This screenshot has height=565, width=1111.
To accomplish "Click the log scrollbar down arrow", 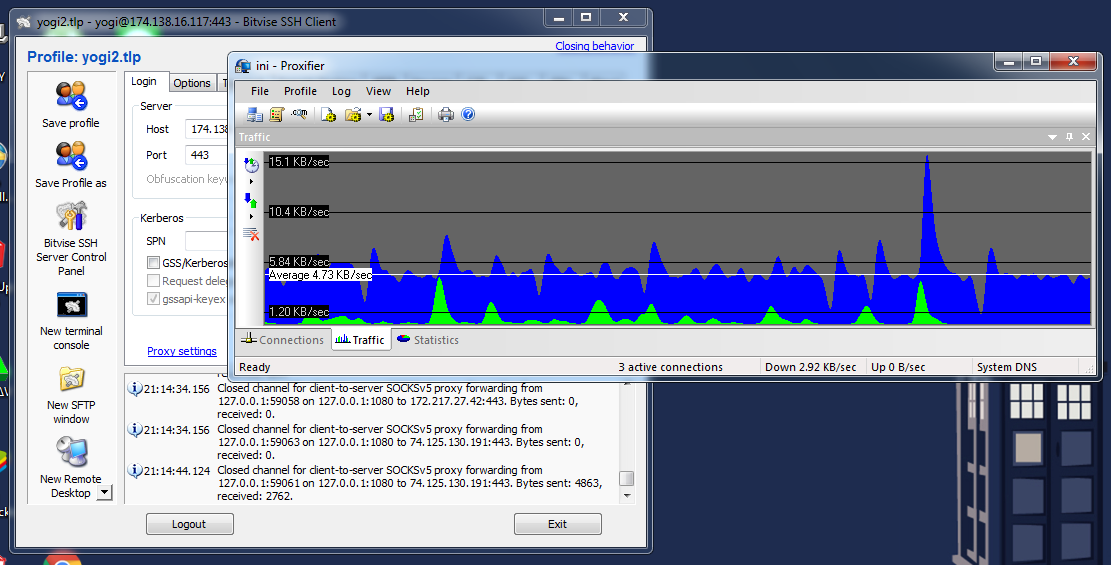I will click(626, 496).
